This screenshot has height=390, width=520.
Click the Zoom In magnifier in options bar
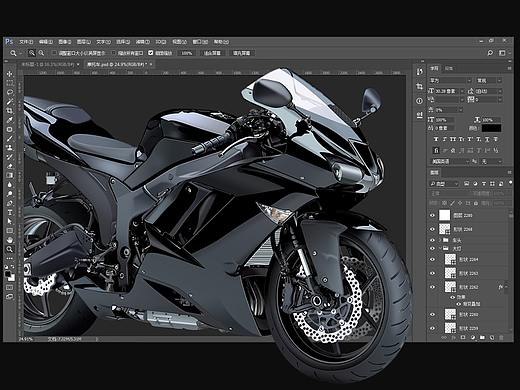pyautogui.click(x=32, y=53)
